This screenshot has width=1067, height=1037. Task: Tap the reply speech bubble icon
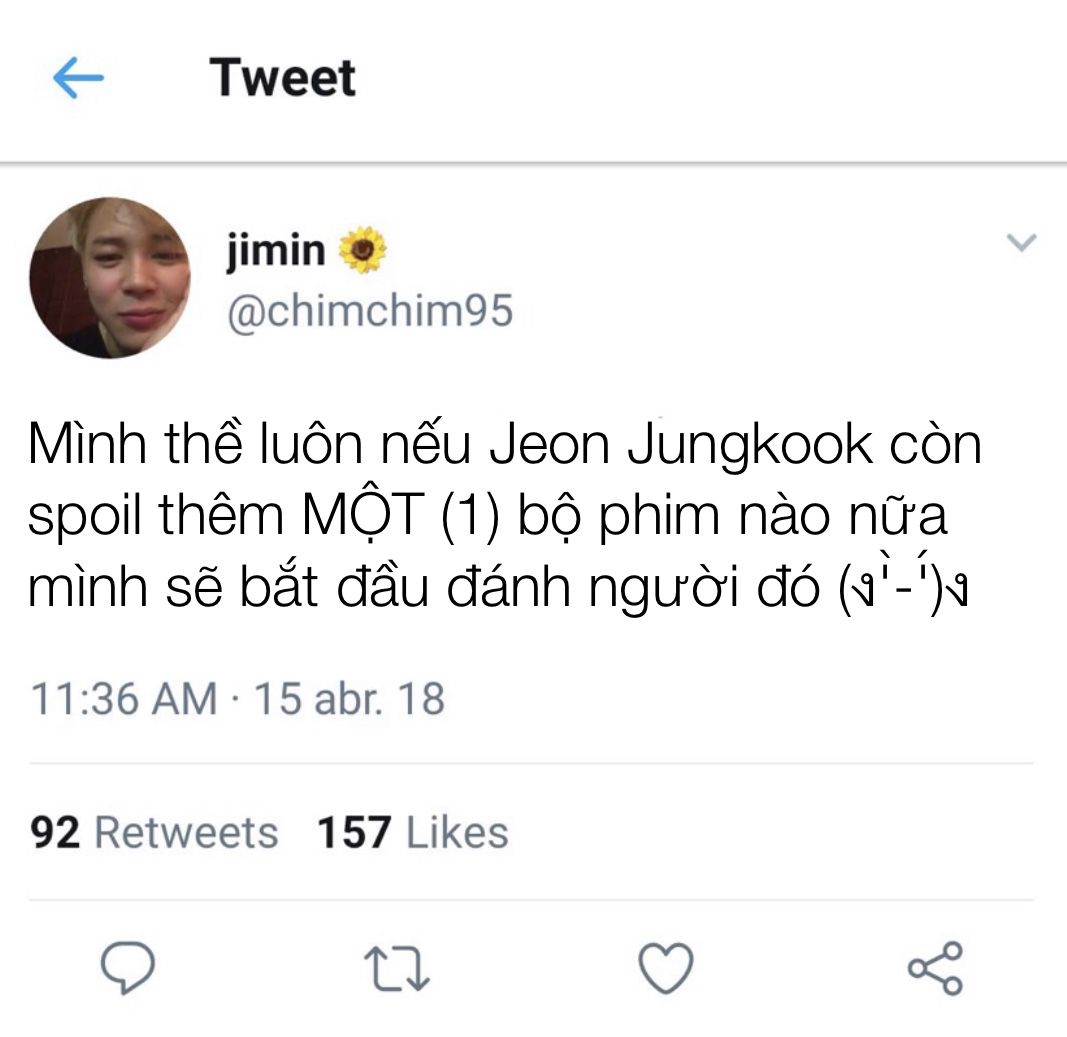click(127, 968)
